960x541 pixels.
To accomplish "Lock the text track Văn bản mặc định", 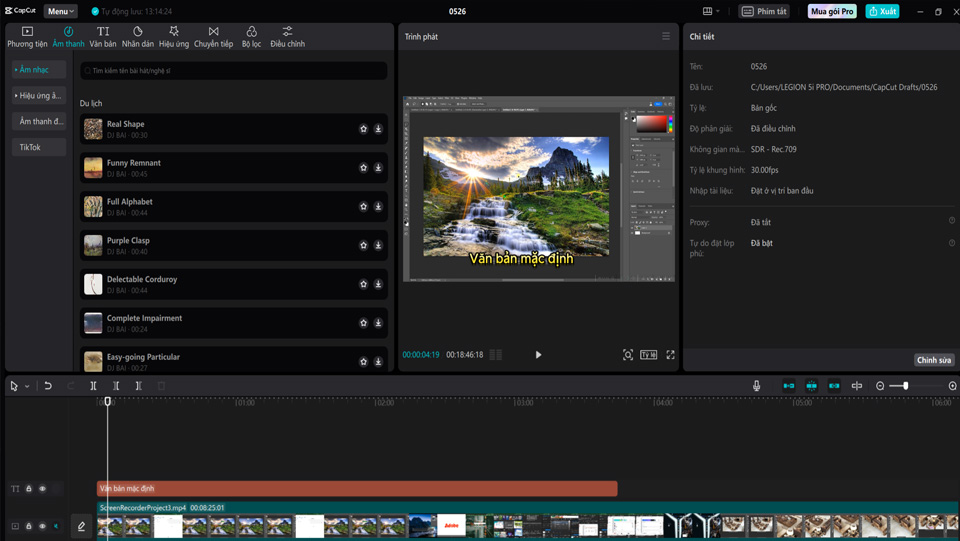I will pos(29,488).
